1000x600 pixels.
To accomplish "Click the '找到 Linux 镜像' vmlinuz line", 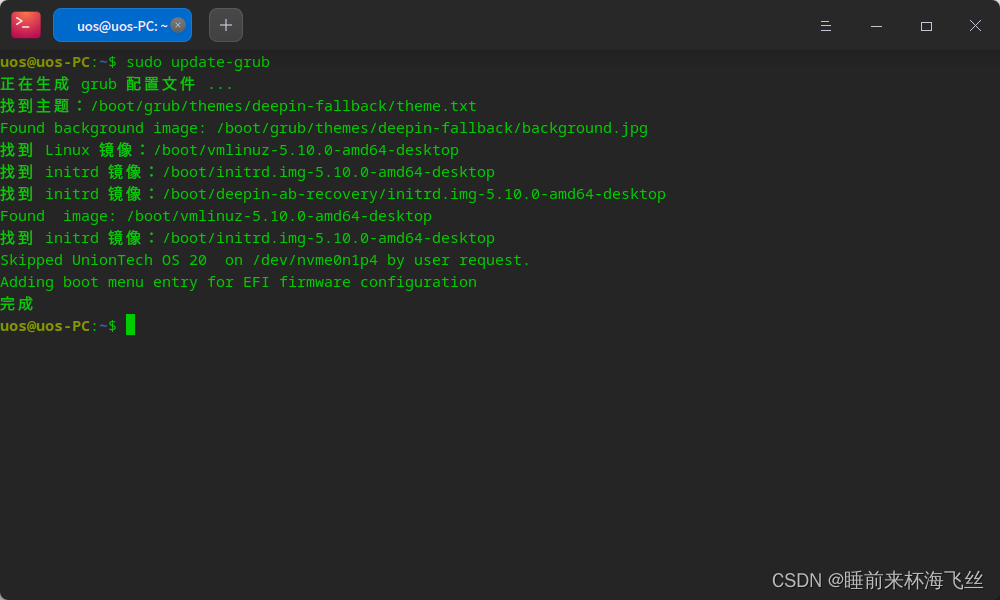I will (229, 150).
